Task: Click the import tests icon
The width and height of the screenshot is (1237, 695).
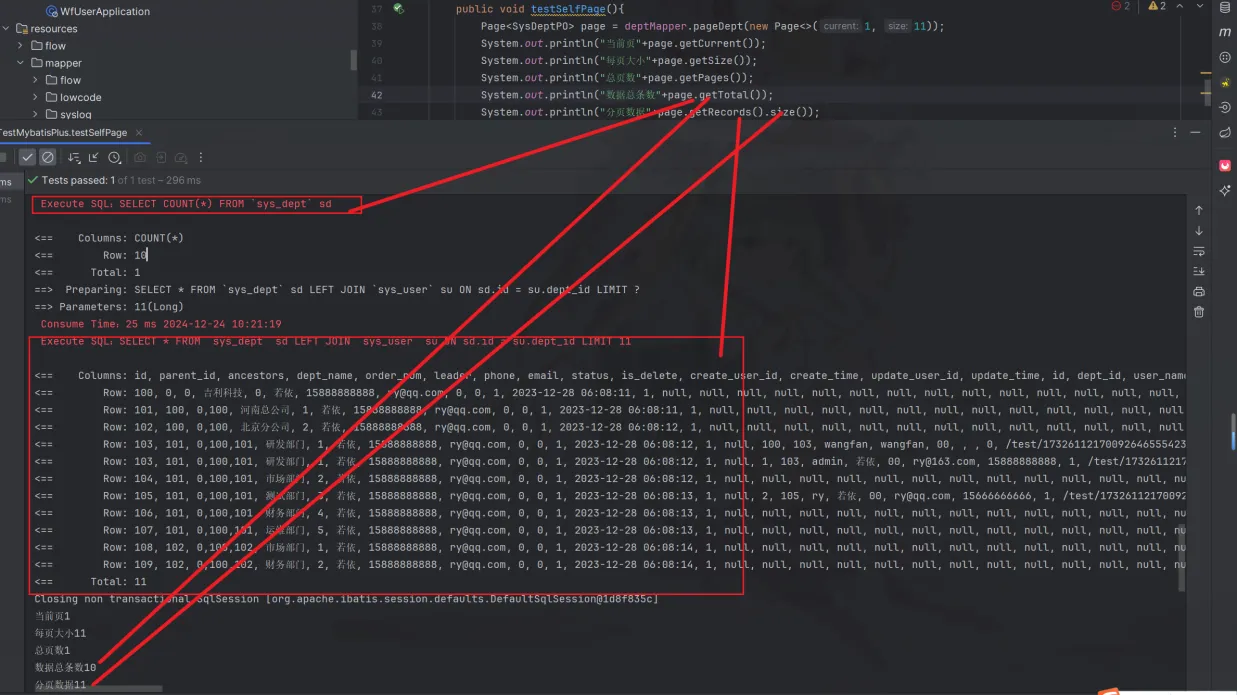Action: coord(161,157)
